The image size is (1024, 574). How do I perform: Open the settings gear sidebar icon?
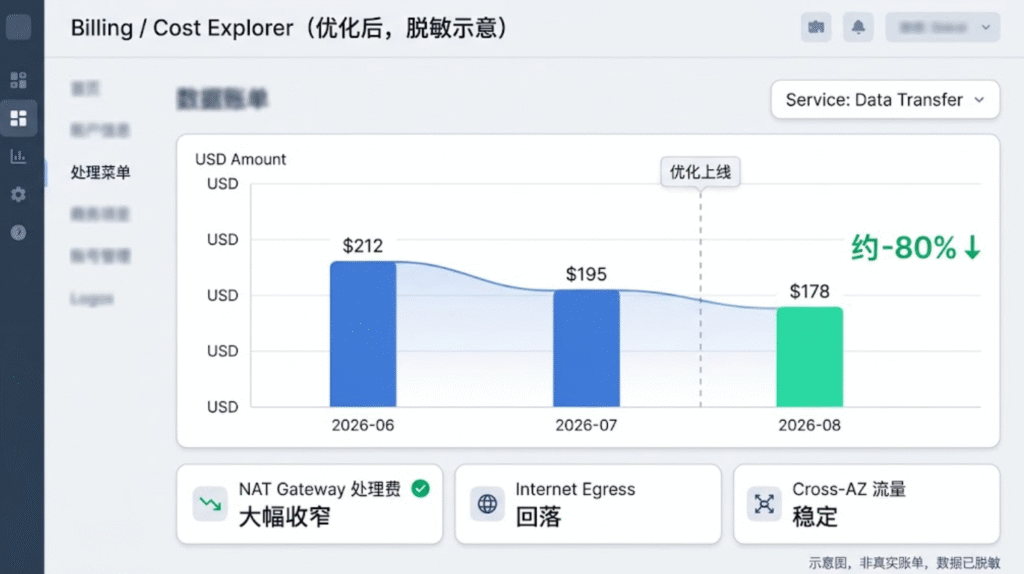click(x=18, y=194)
